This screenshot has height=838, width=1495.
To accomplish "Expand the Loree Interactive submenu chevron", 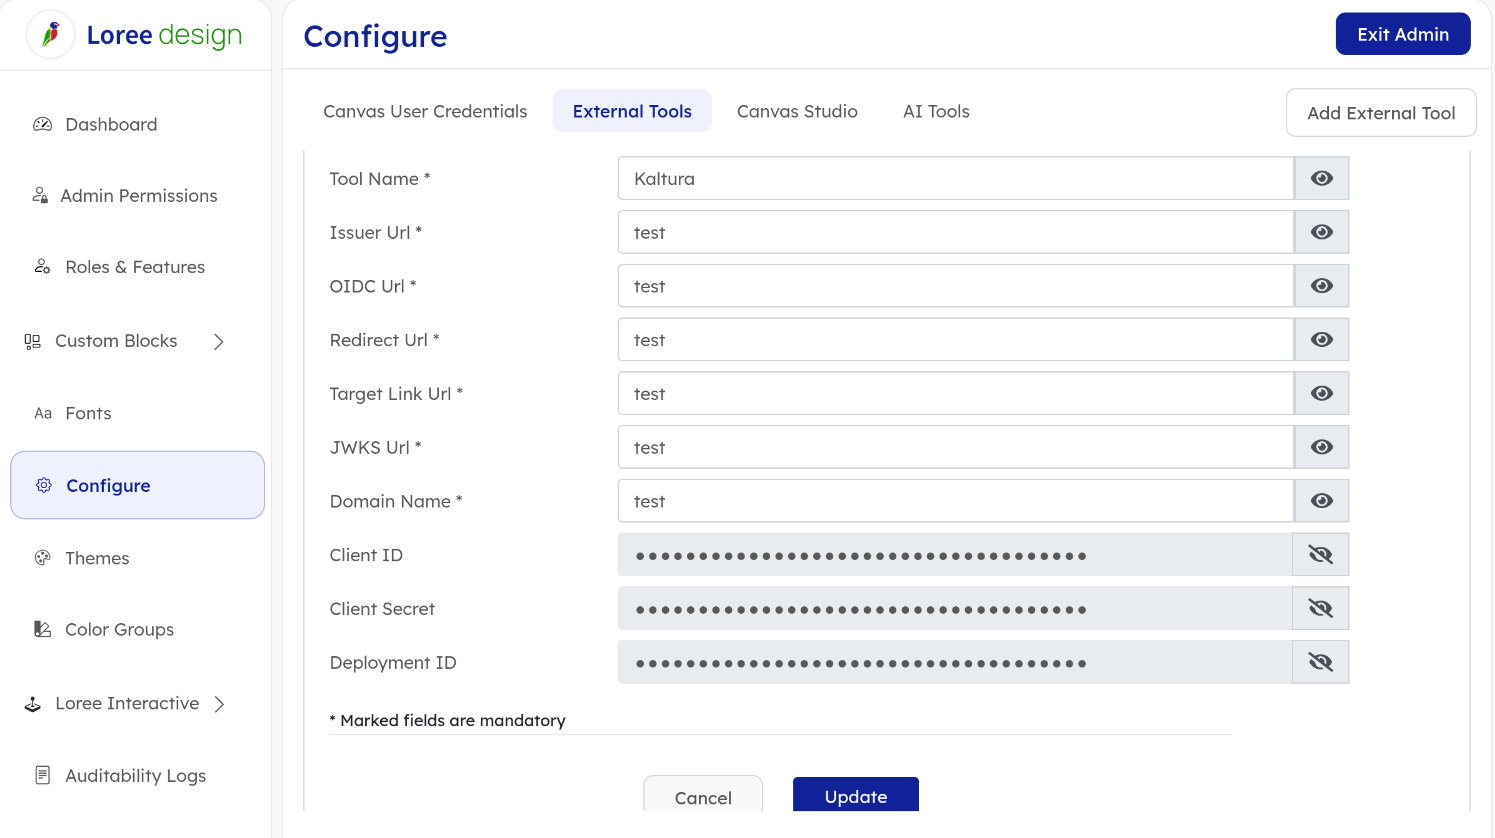I will [219, 704].
